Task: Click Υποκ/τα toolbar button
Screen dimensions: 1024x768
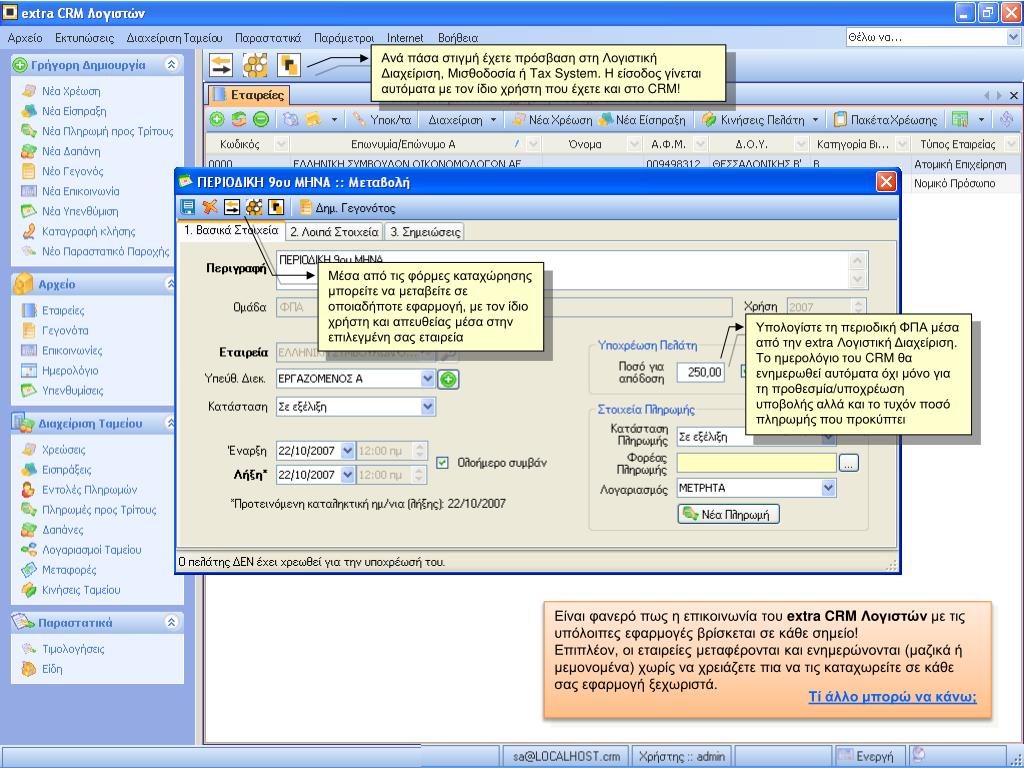Action: pos(382,120)
